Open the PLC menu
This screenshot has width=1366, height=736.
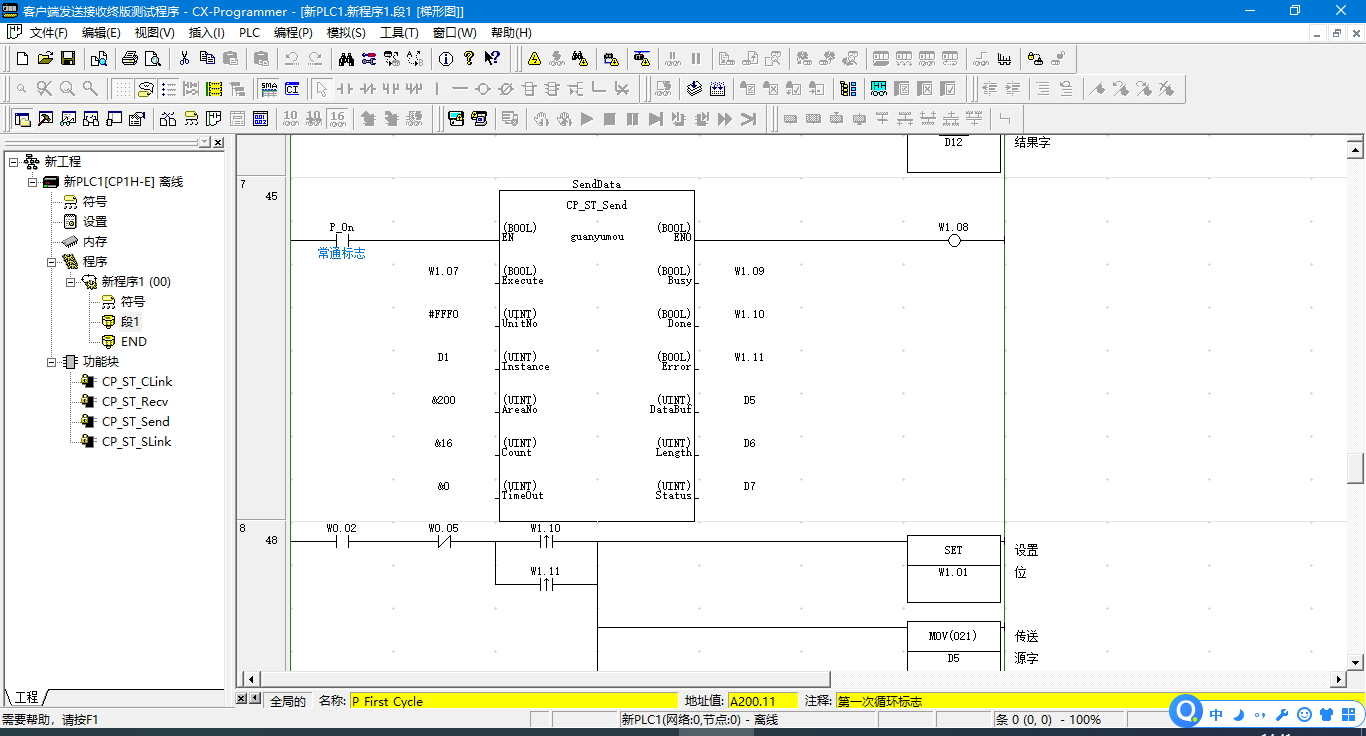249,32
